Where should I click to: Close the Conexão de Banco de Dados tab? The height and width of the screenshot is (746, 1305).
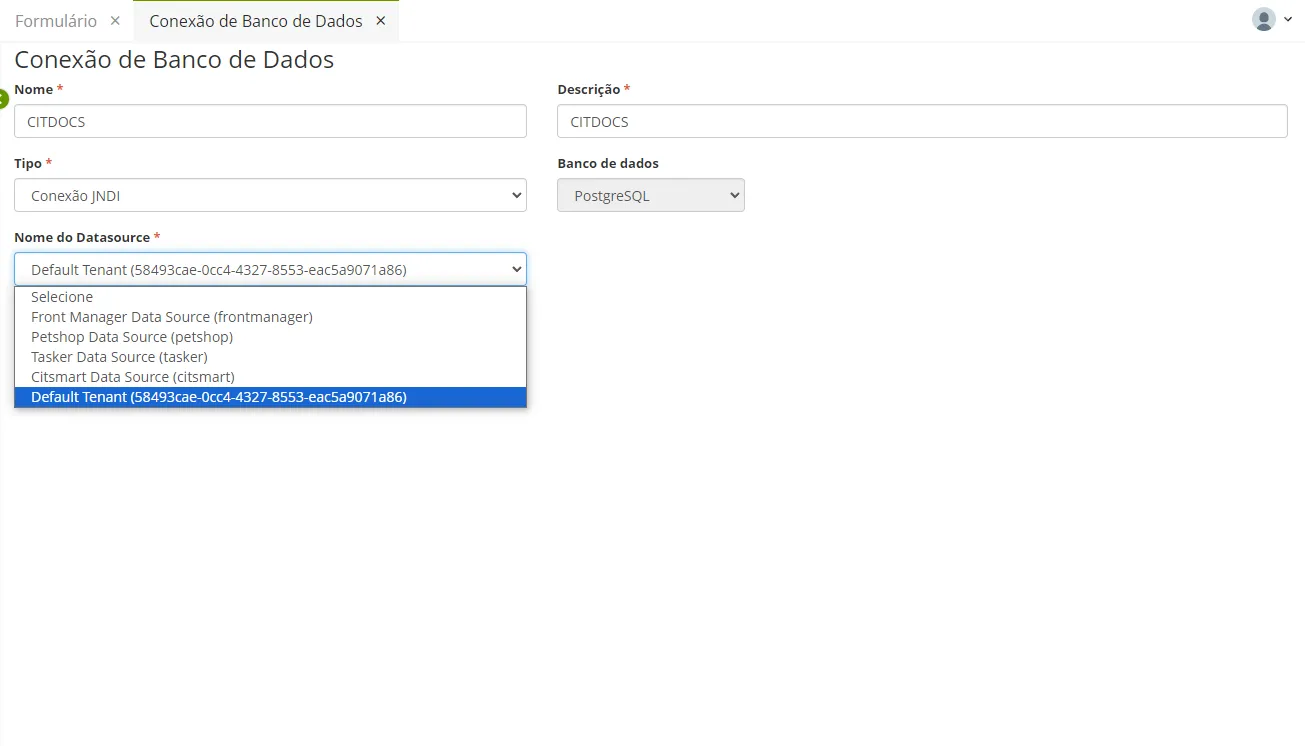[381, 21]
